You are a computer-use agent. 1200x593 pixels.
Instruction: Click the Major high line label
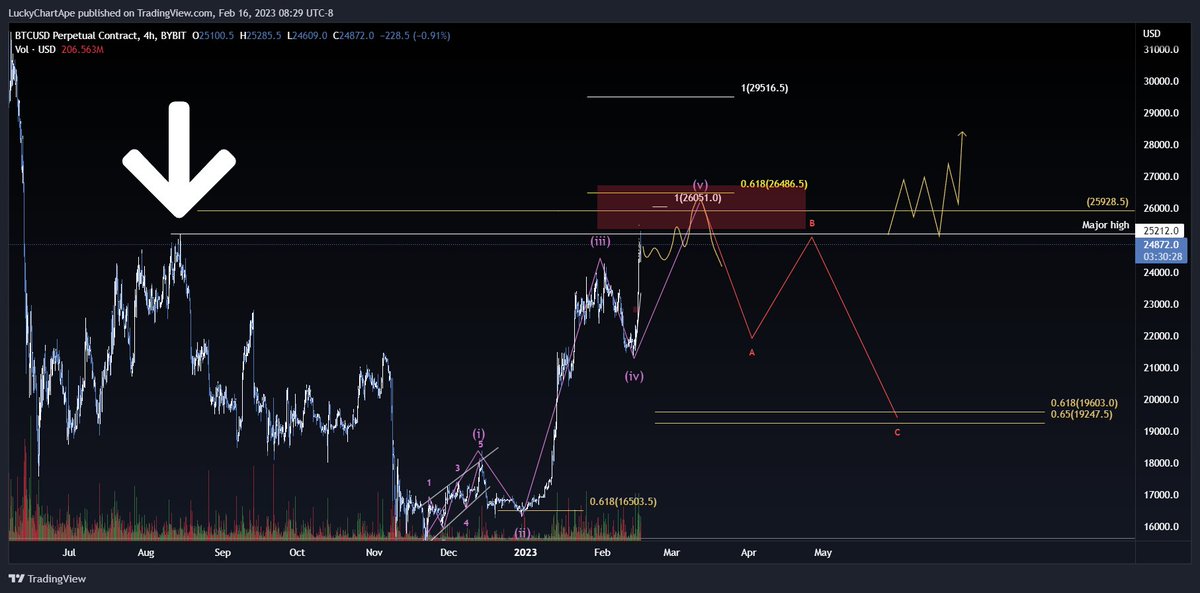coord(1105,225)
